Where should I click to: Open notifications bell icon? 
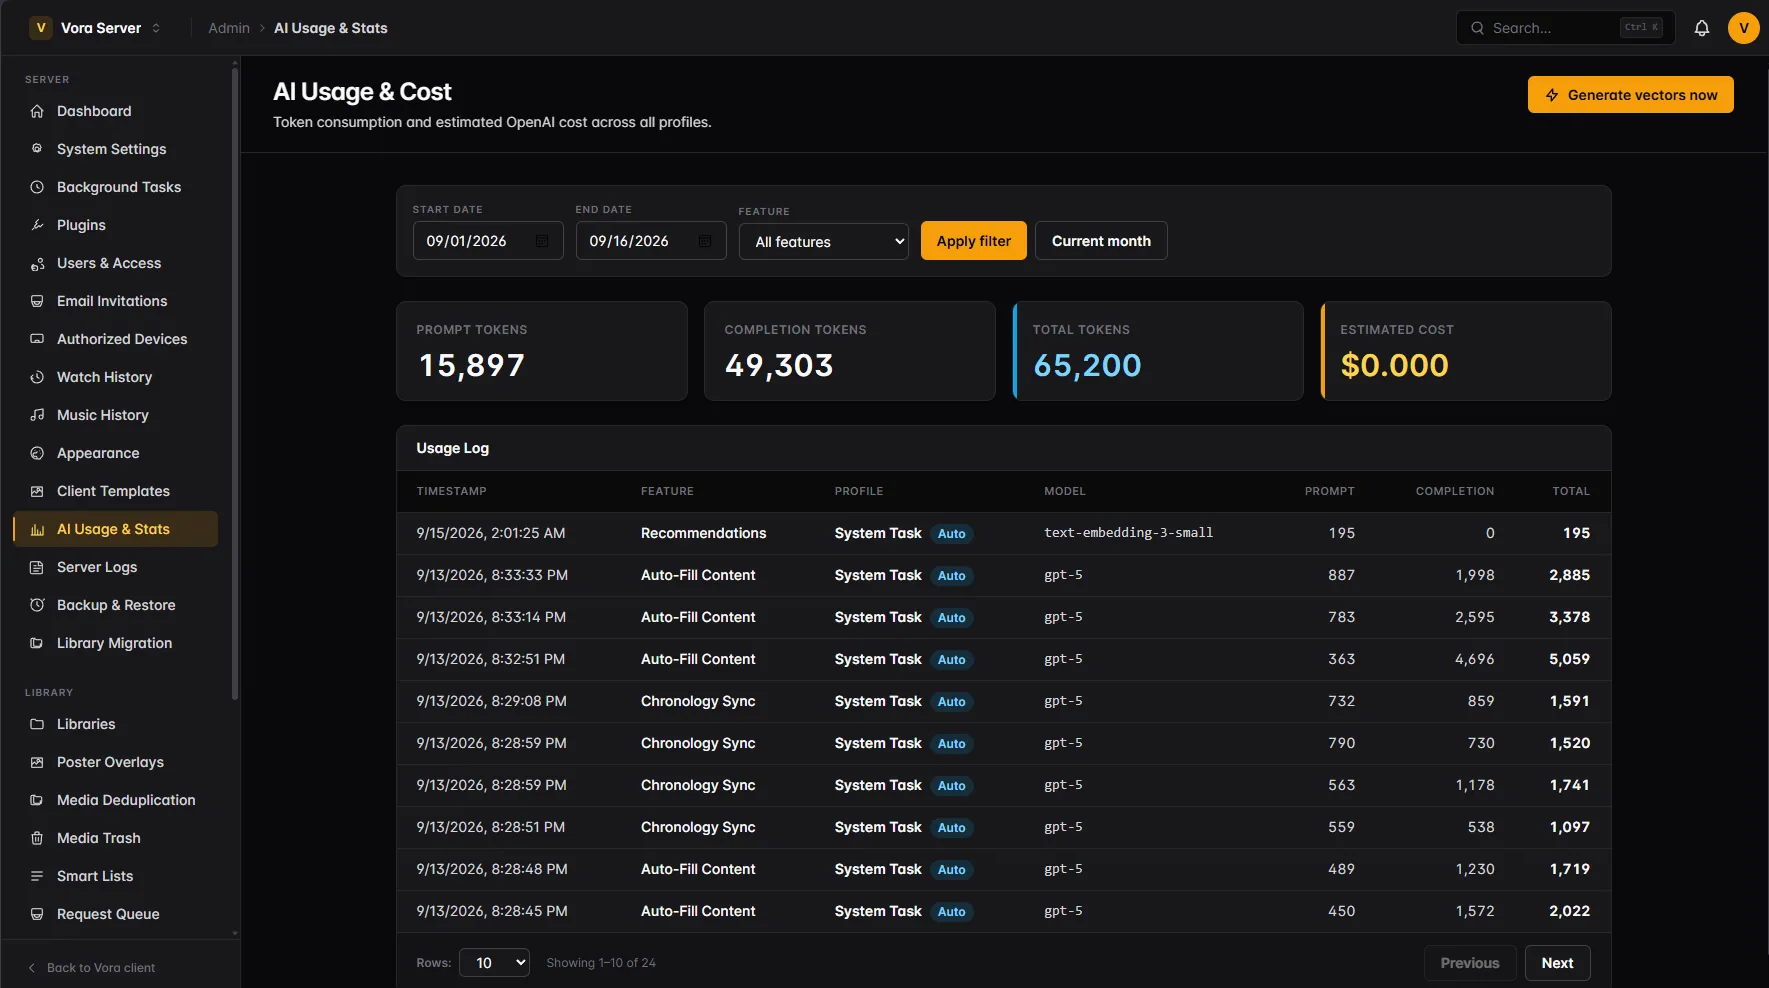(1701, 28)
